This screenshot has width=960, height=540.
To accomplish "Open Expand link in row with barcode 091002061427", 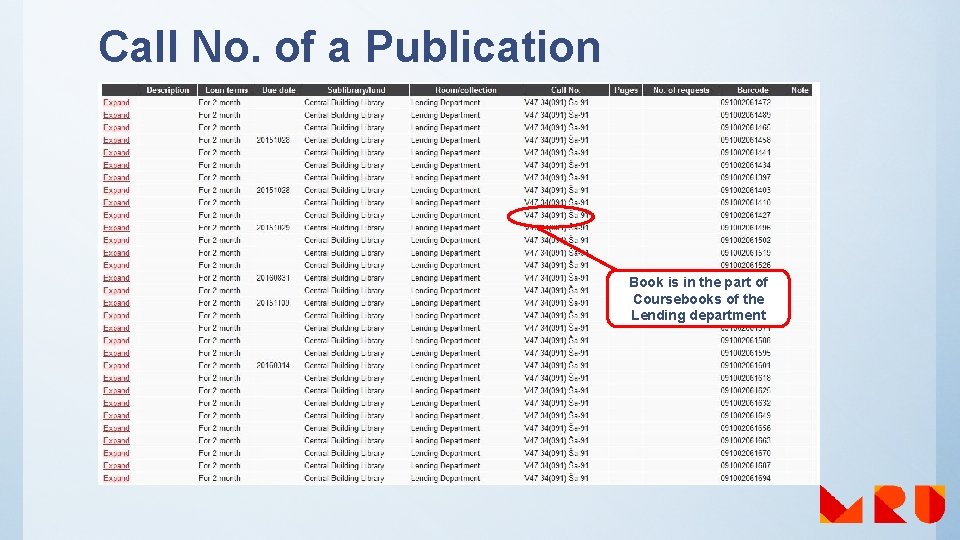I will 116,216.
